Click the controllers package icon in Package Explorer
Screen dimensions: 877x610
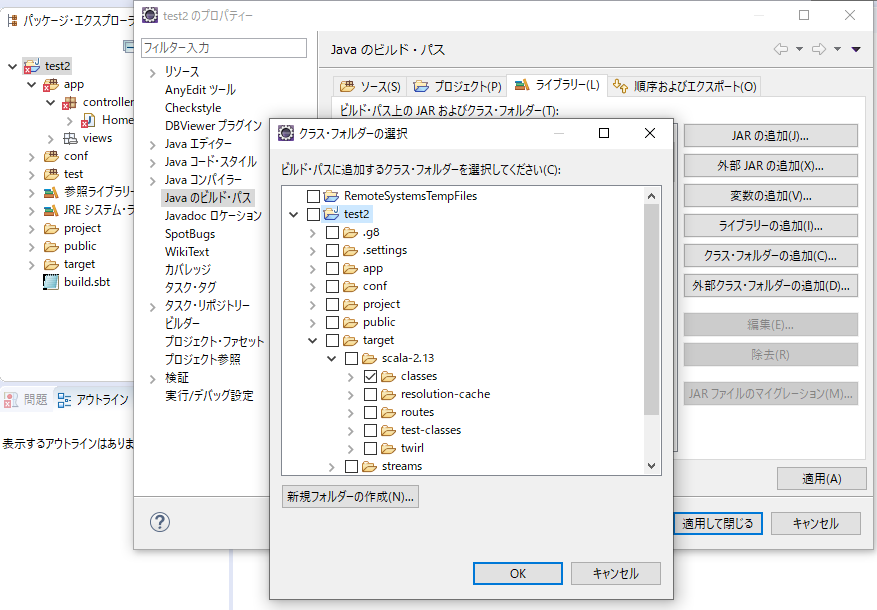coord(69,103)
